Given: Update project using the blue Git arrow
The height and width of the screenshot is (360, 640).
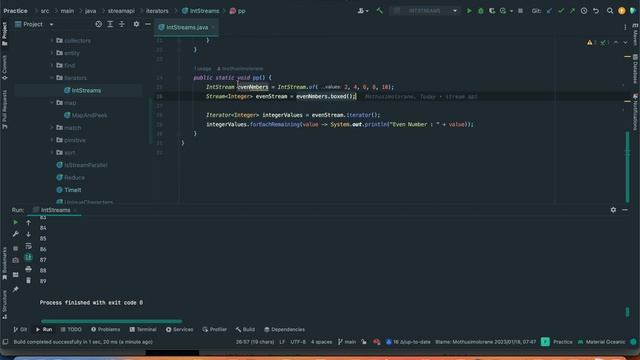Looking at the screenshot, I should click(x=549, y=11).
